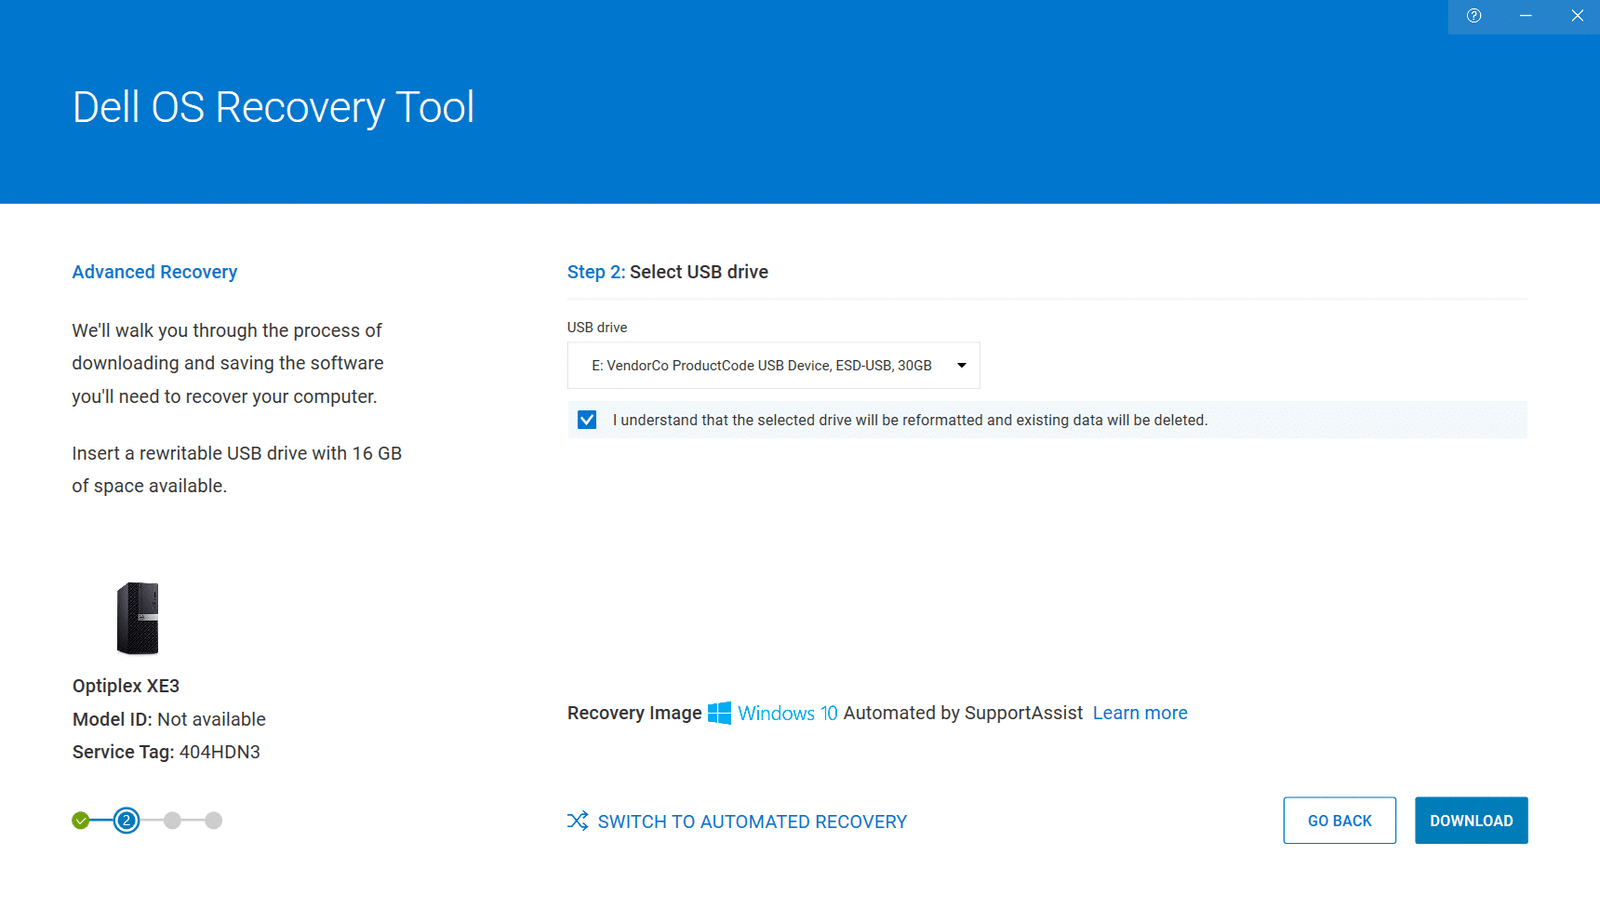
Task: Click the Windows logo next to Recovery Image
Action: pos(719,713)
